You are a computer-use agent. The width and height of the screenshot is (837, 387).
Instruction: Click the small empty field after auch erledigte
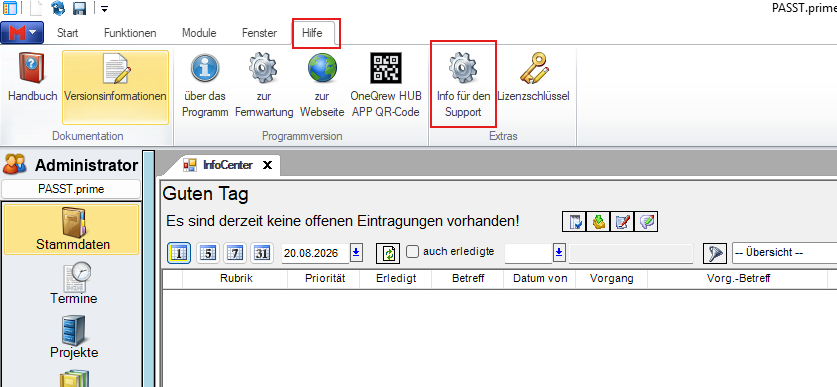tap(528, 253)
